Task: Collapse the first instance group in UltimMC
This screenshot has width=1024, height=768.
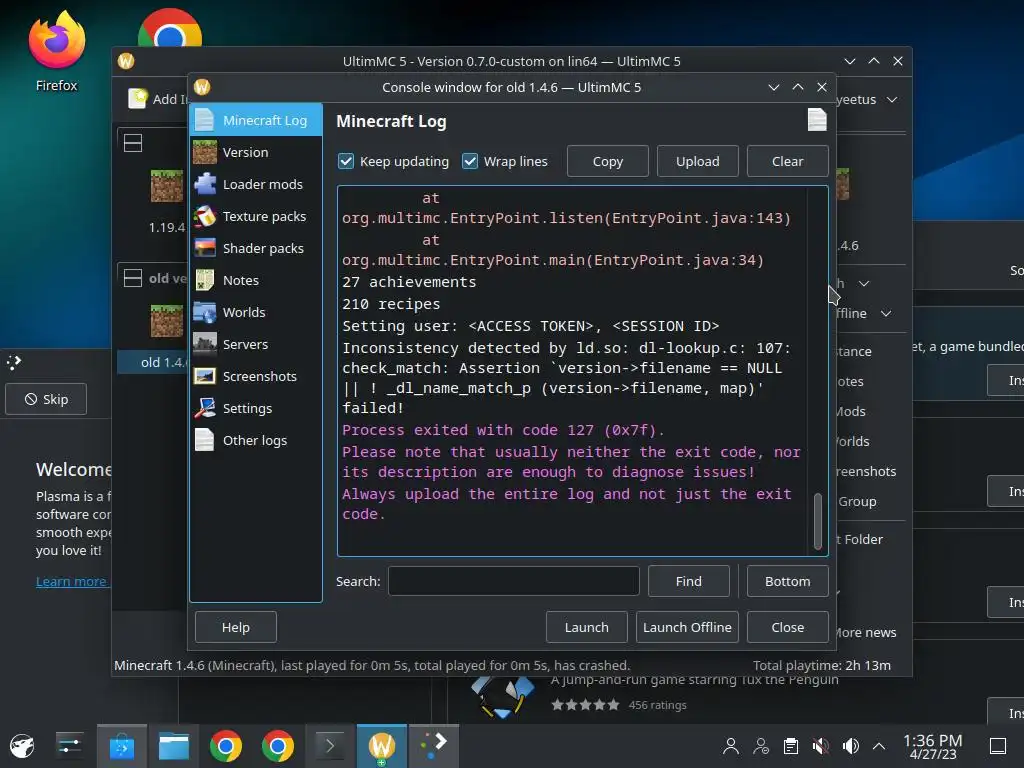Action: [133, 143]
